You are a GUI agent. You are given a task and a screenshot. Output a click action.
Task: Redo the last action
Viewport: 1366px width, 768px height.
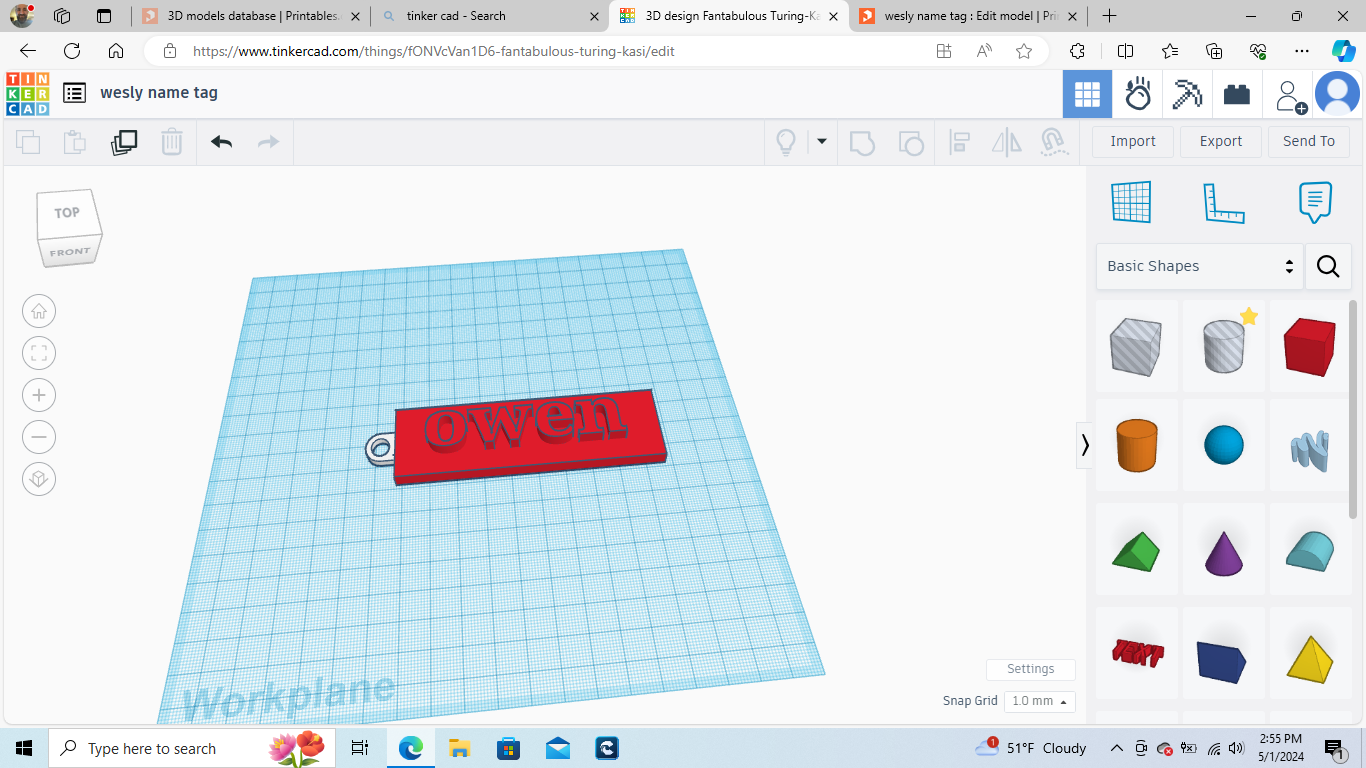[268, 142]
